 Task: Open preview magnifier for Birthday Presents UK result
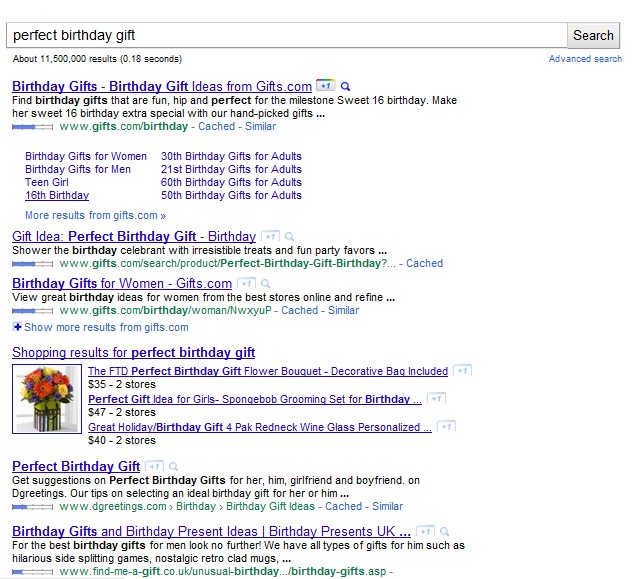pyautogui.click(x=444, y=531)
